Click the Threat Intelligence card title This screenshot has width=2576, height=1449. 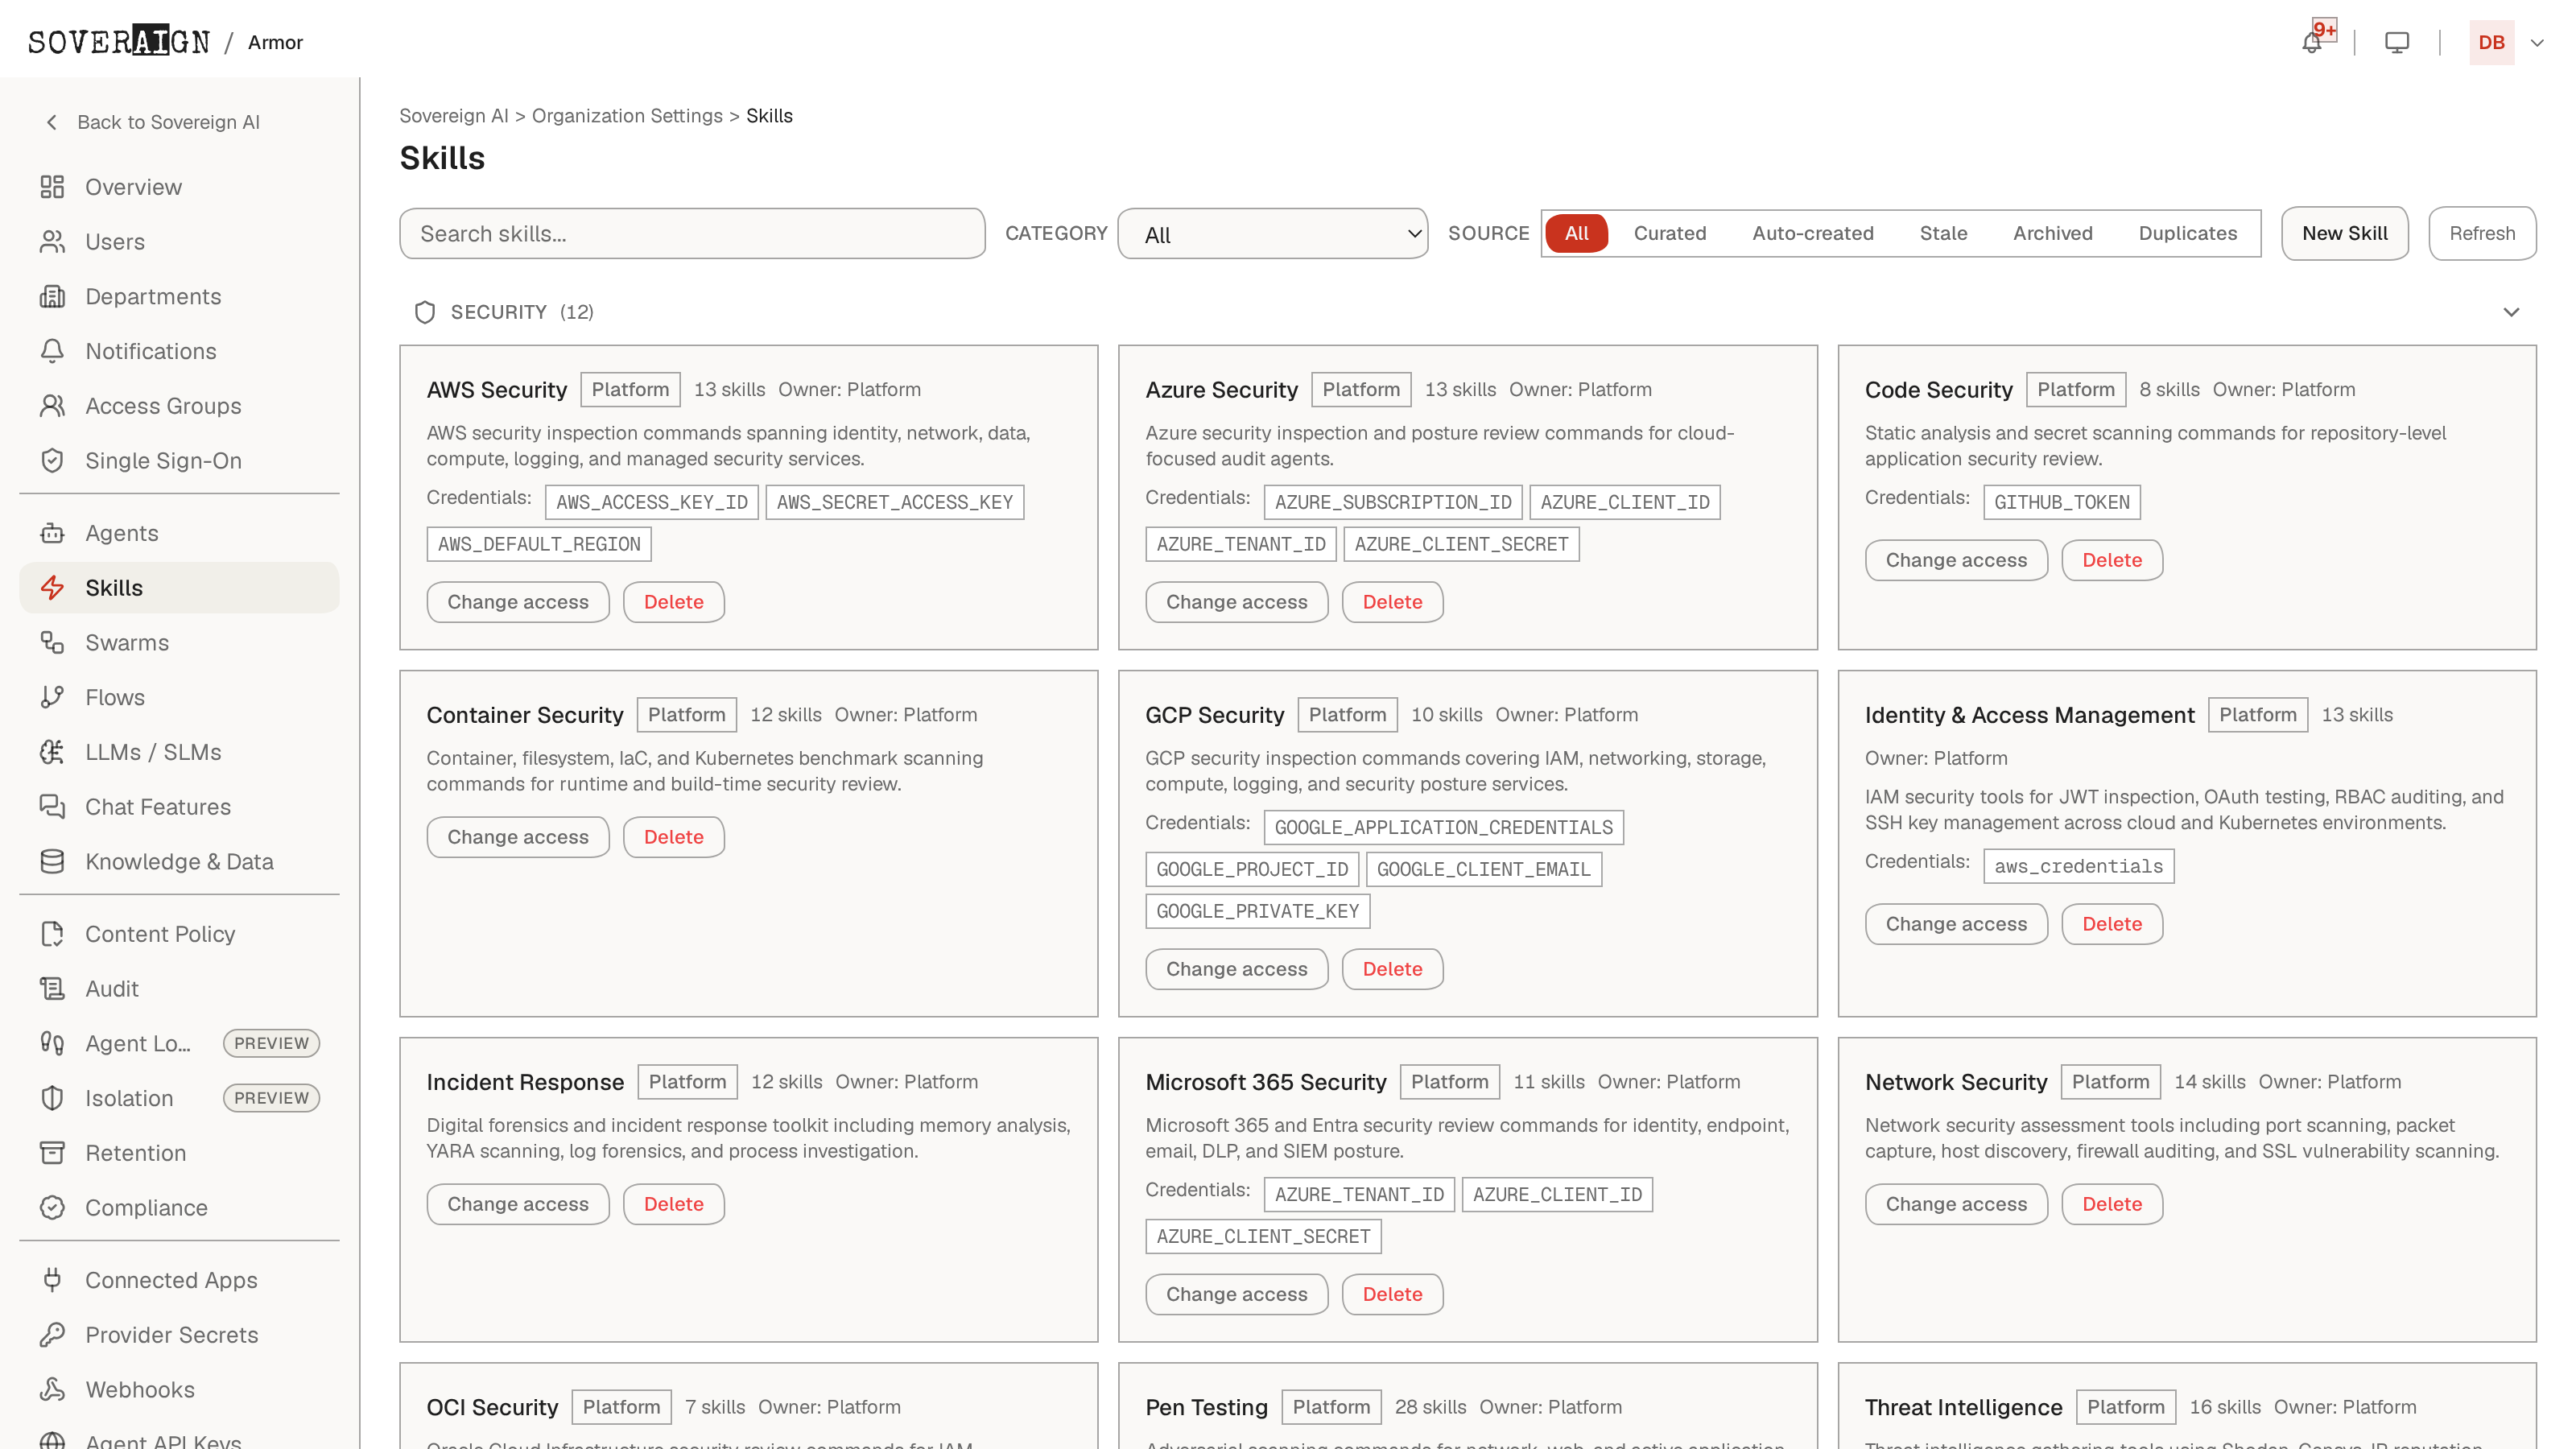[1963, 1407]
